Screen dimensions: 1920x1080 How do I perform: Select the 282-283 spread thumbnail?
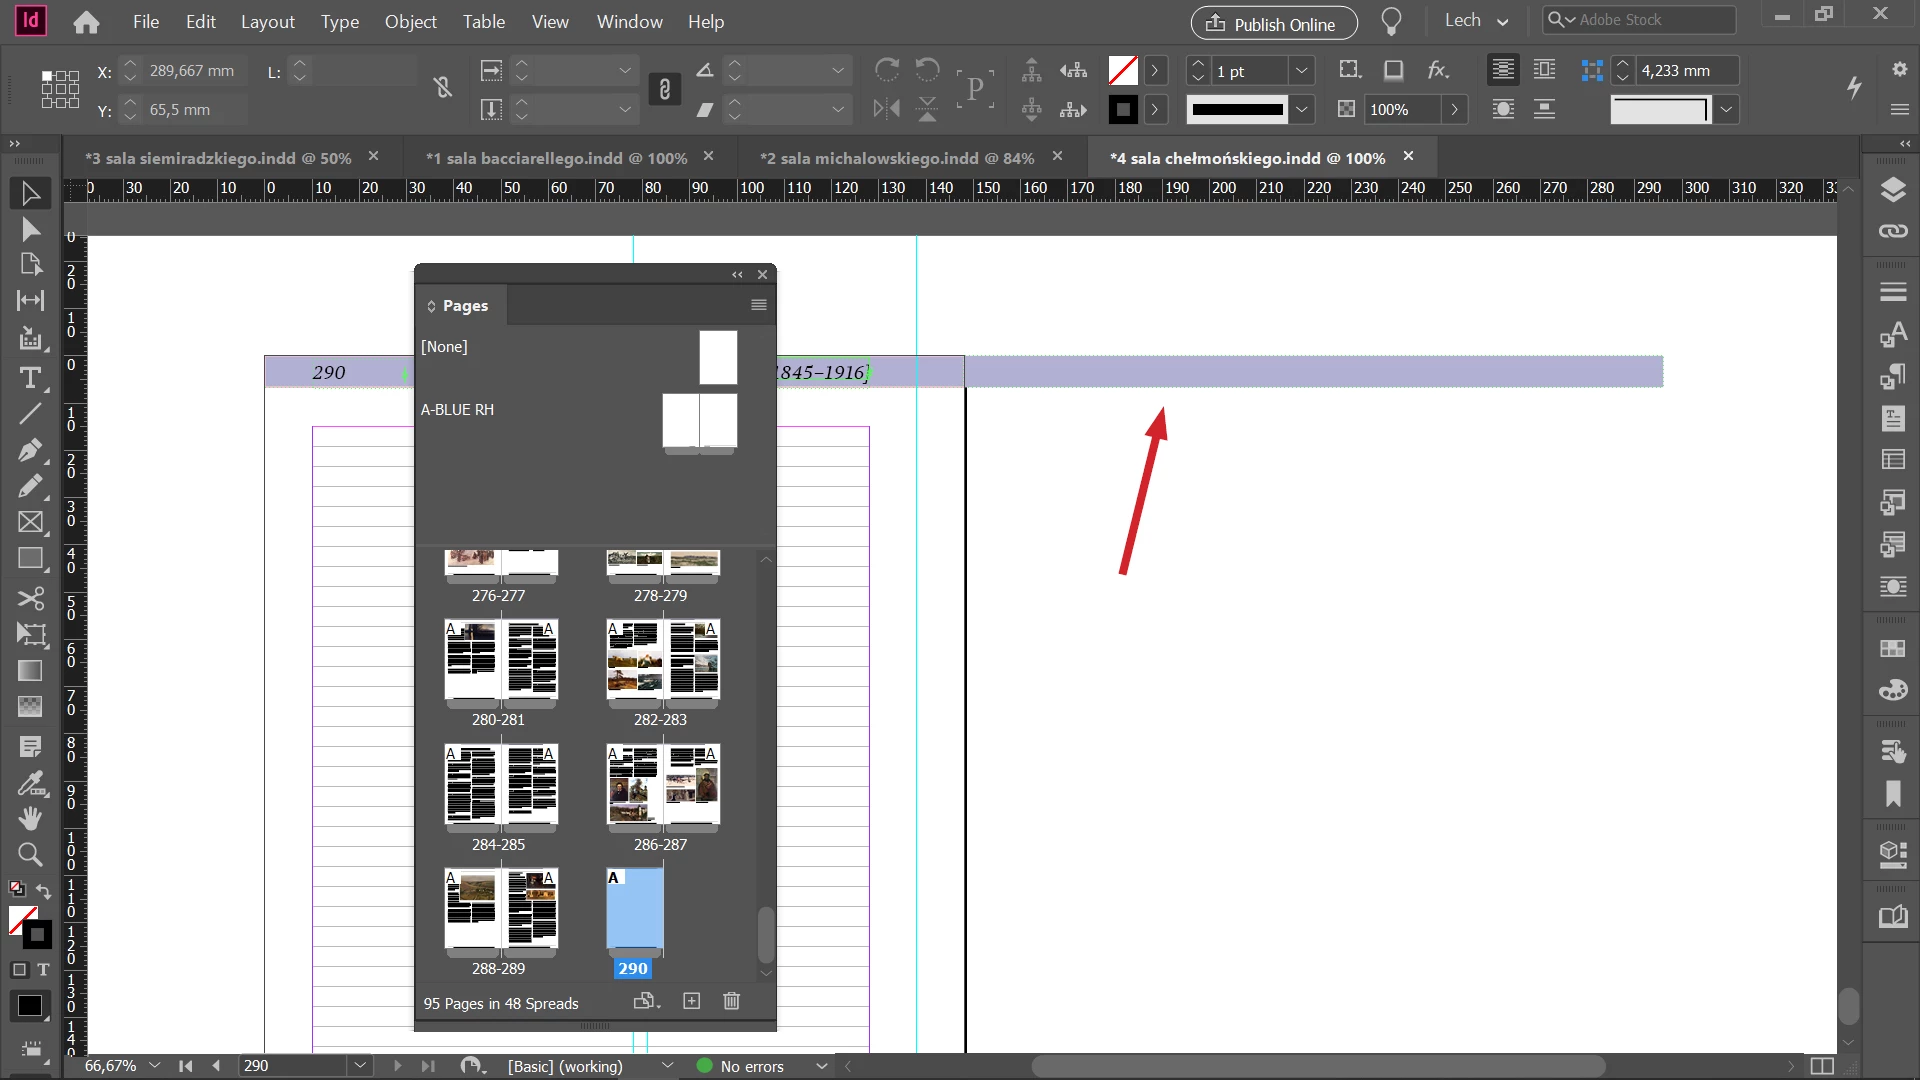tap(662, 659)
